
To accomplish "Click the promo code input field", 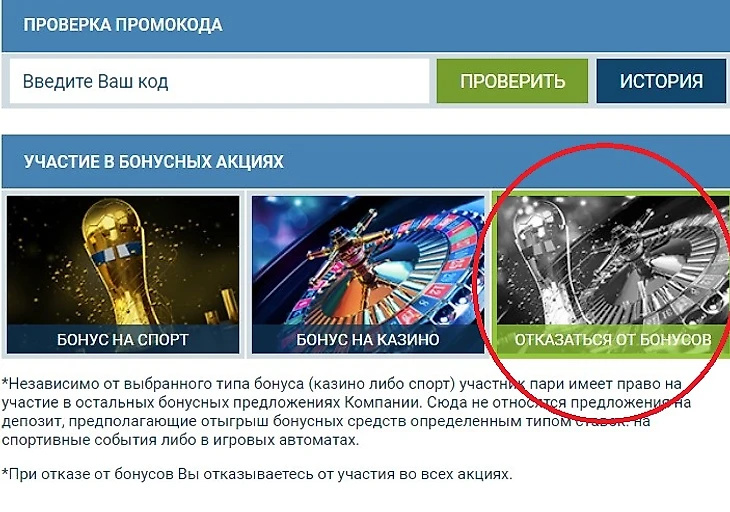I will click(x=219, y=81).
